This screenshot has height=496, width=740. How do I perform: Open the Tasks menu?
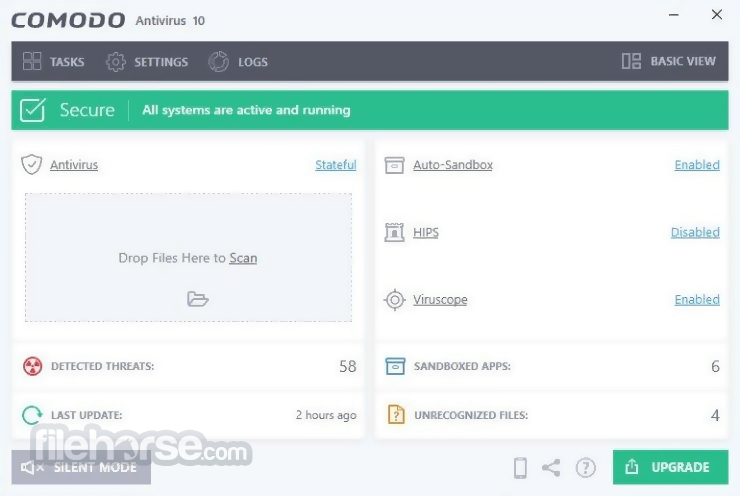(x=53, y=61)
